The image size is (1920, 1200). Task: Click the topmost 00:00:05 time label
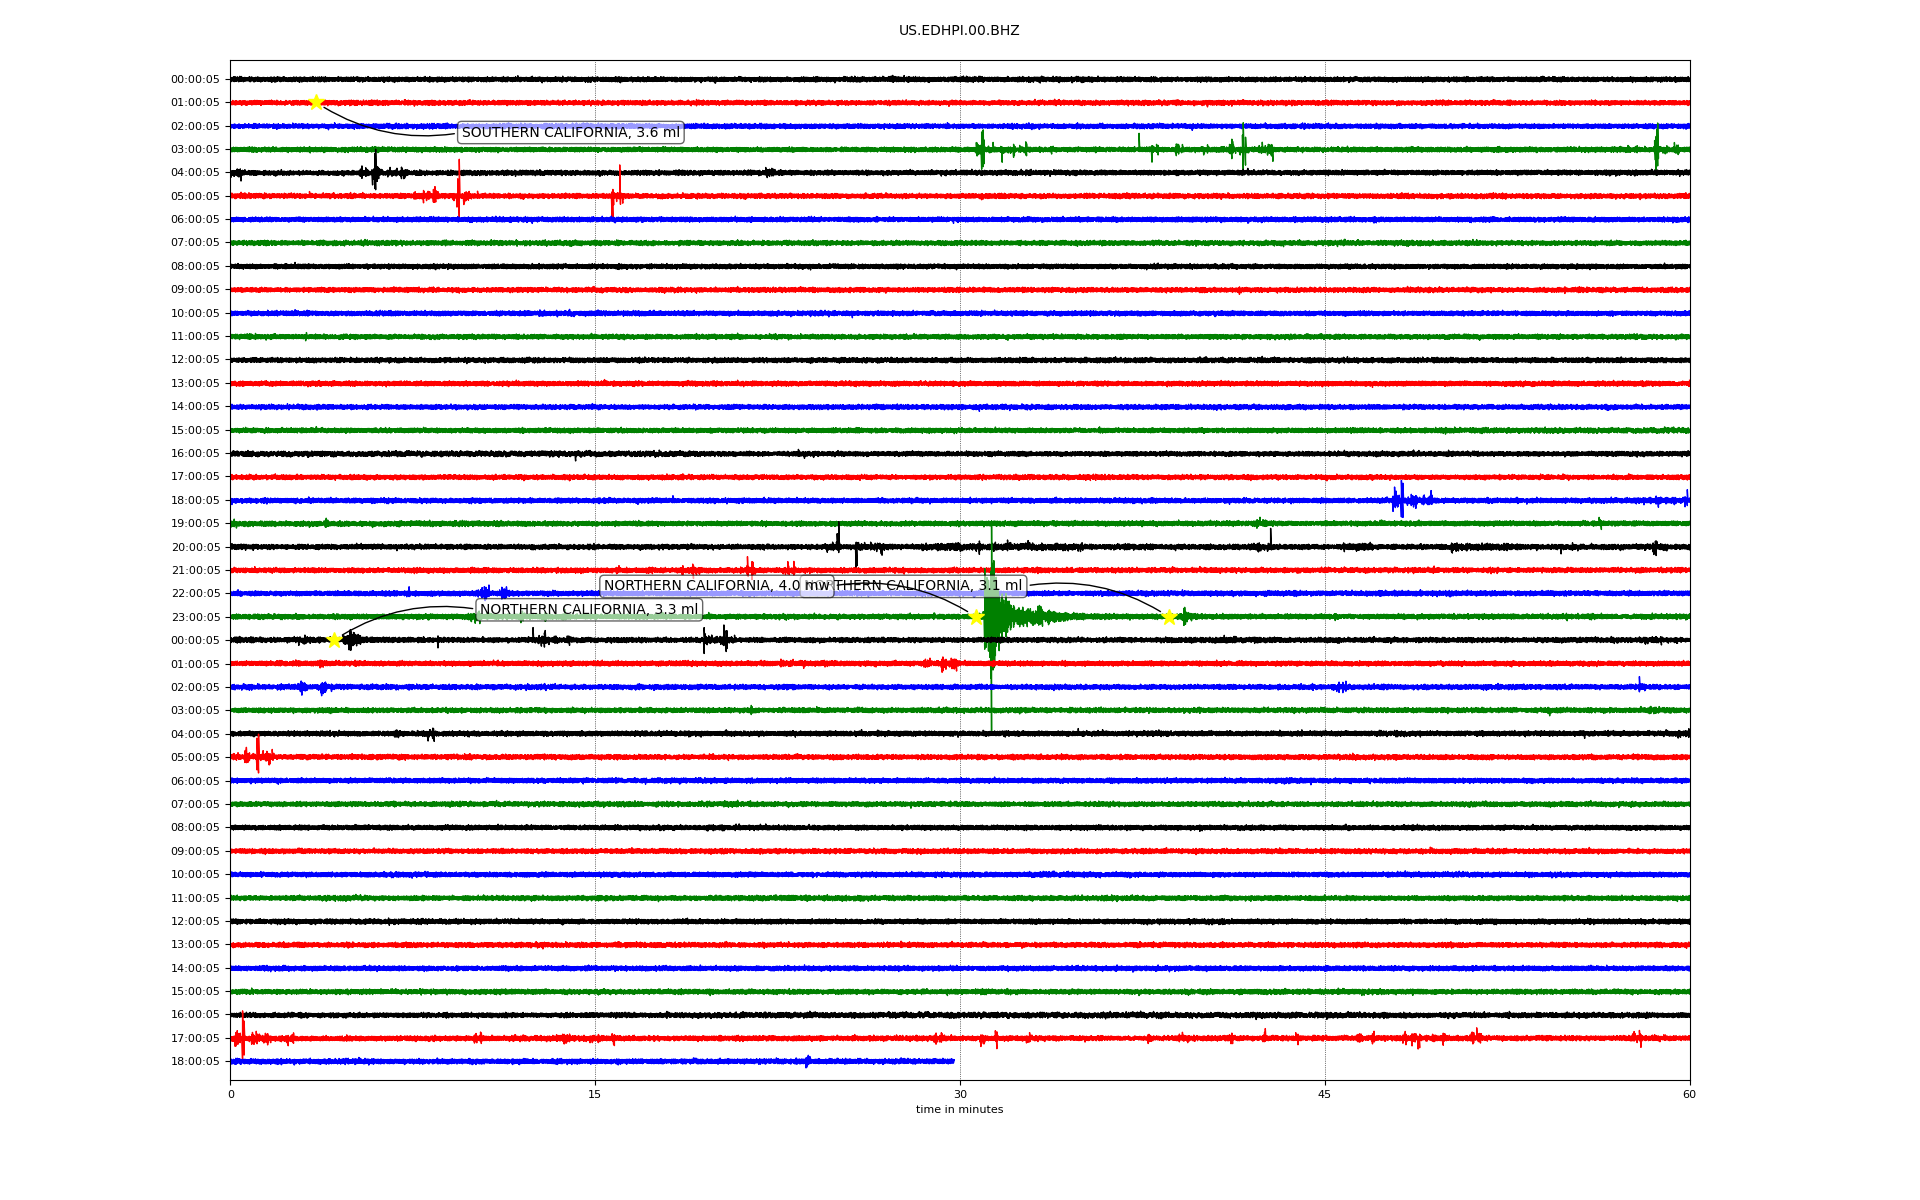pyautogui.click(x=195, y=80)
